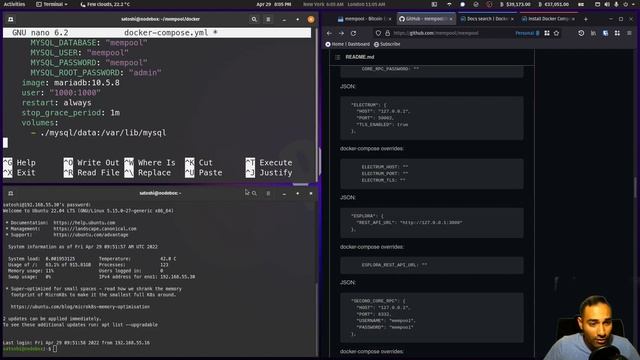The image size is (640, 360).
Task: Open the grid icon beside the bookmark star
Action: 547,33
